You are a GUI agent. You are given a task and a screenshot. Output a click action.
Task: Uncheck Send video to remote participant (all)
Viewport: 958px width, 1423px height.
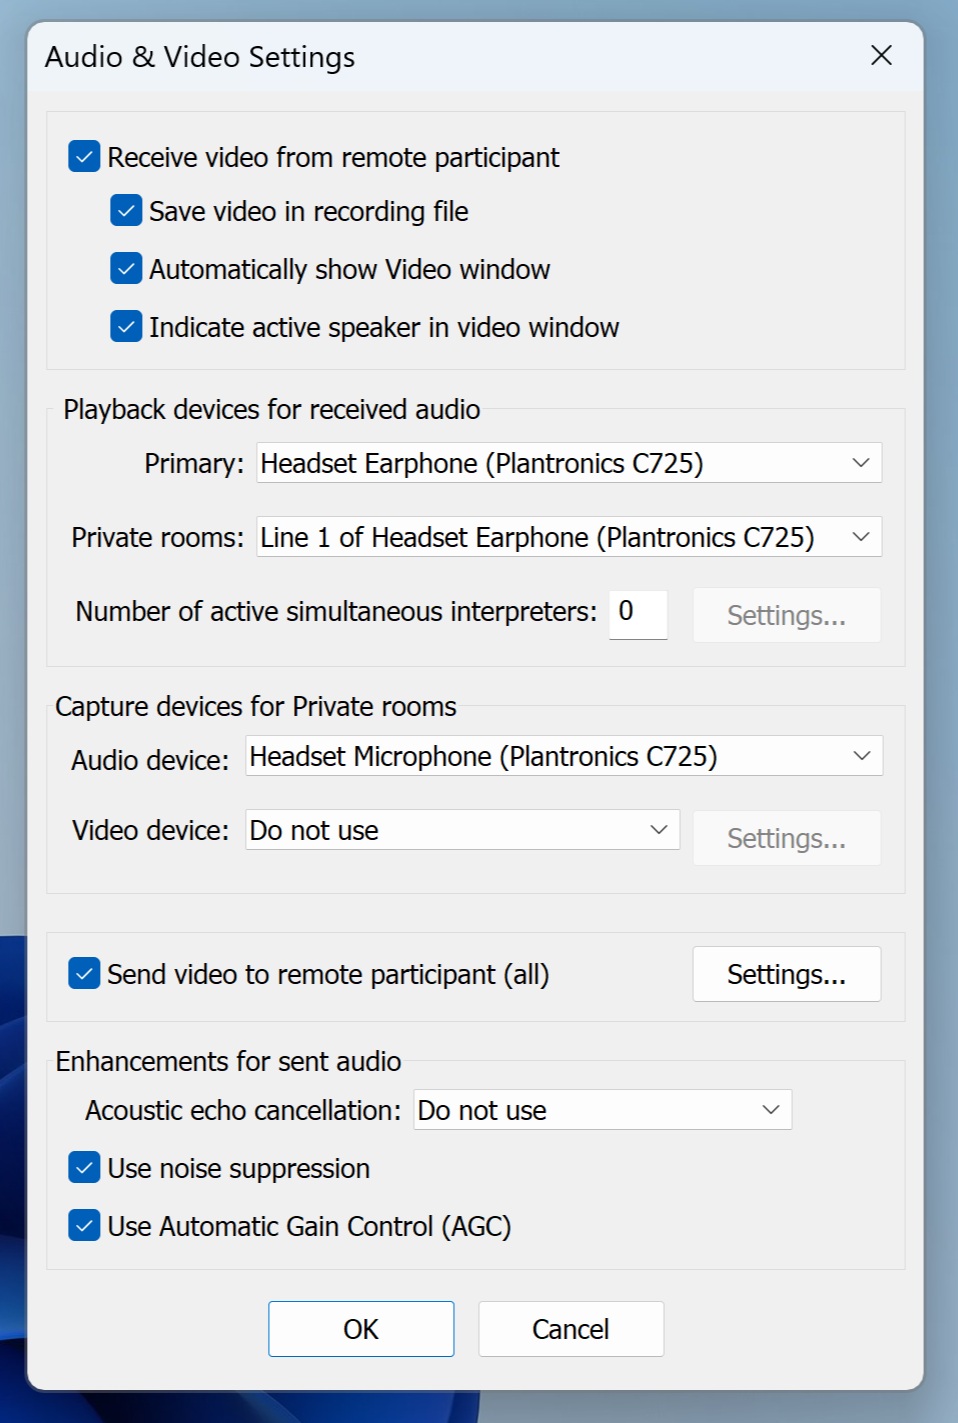(84, 973)
